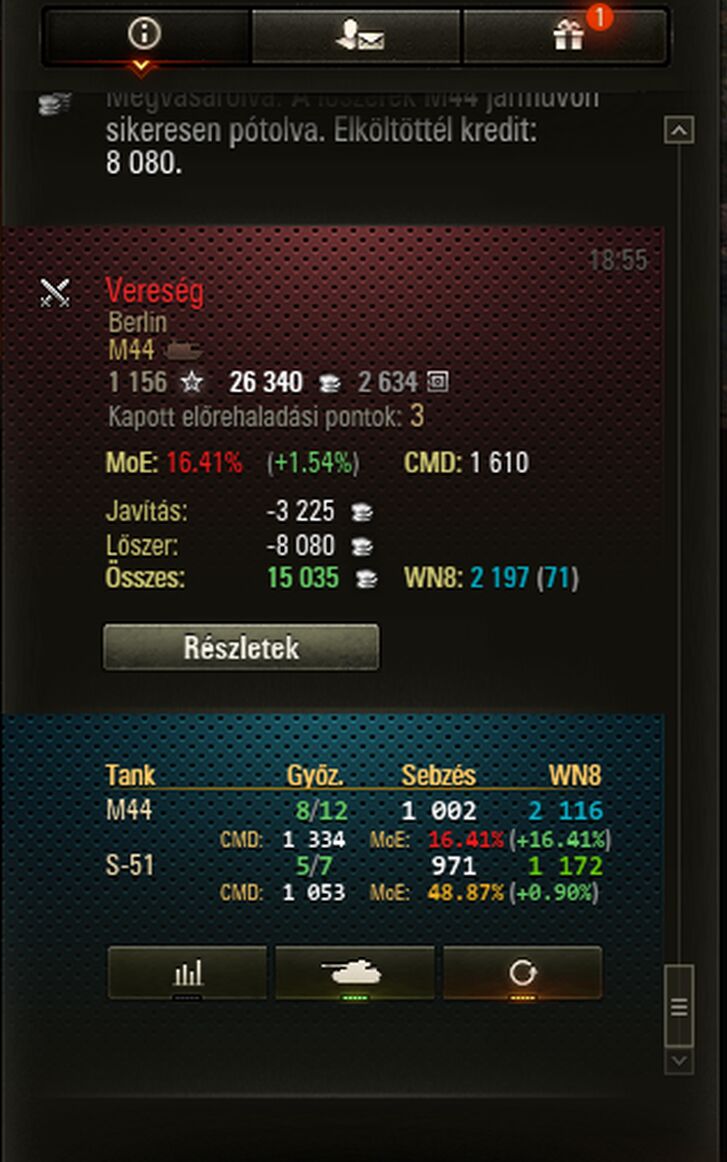Open the gifts tab with badge
727x1162 pixels.
coord(566,35)
